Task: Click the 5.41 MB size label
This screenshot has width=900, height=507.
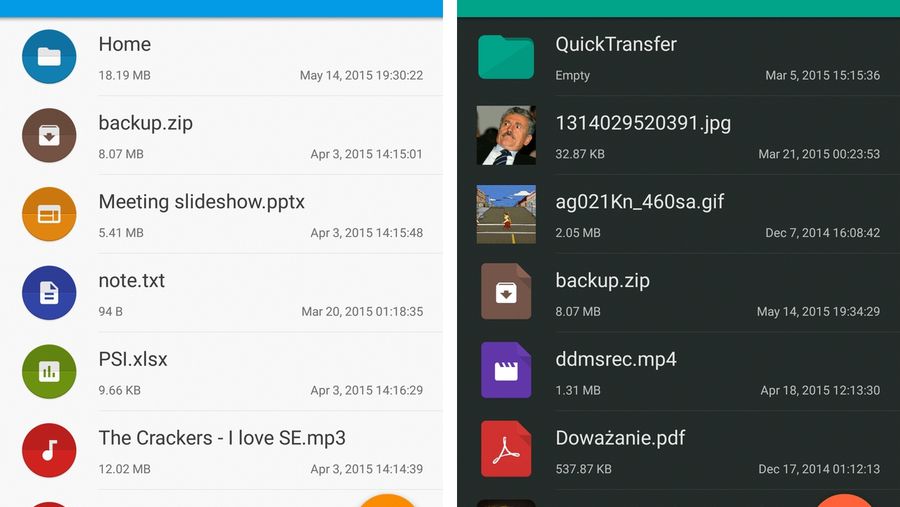Action: click(121, 233)
